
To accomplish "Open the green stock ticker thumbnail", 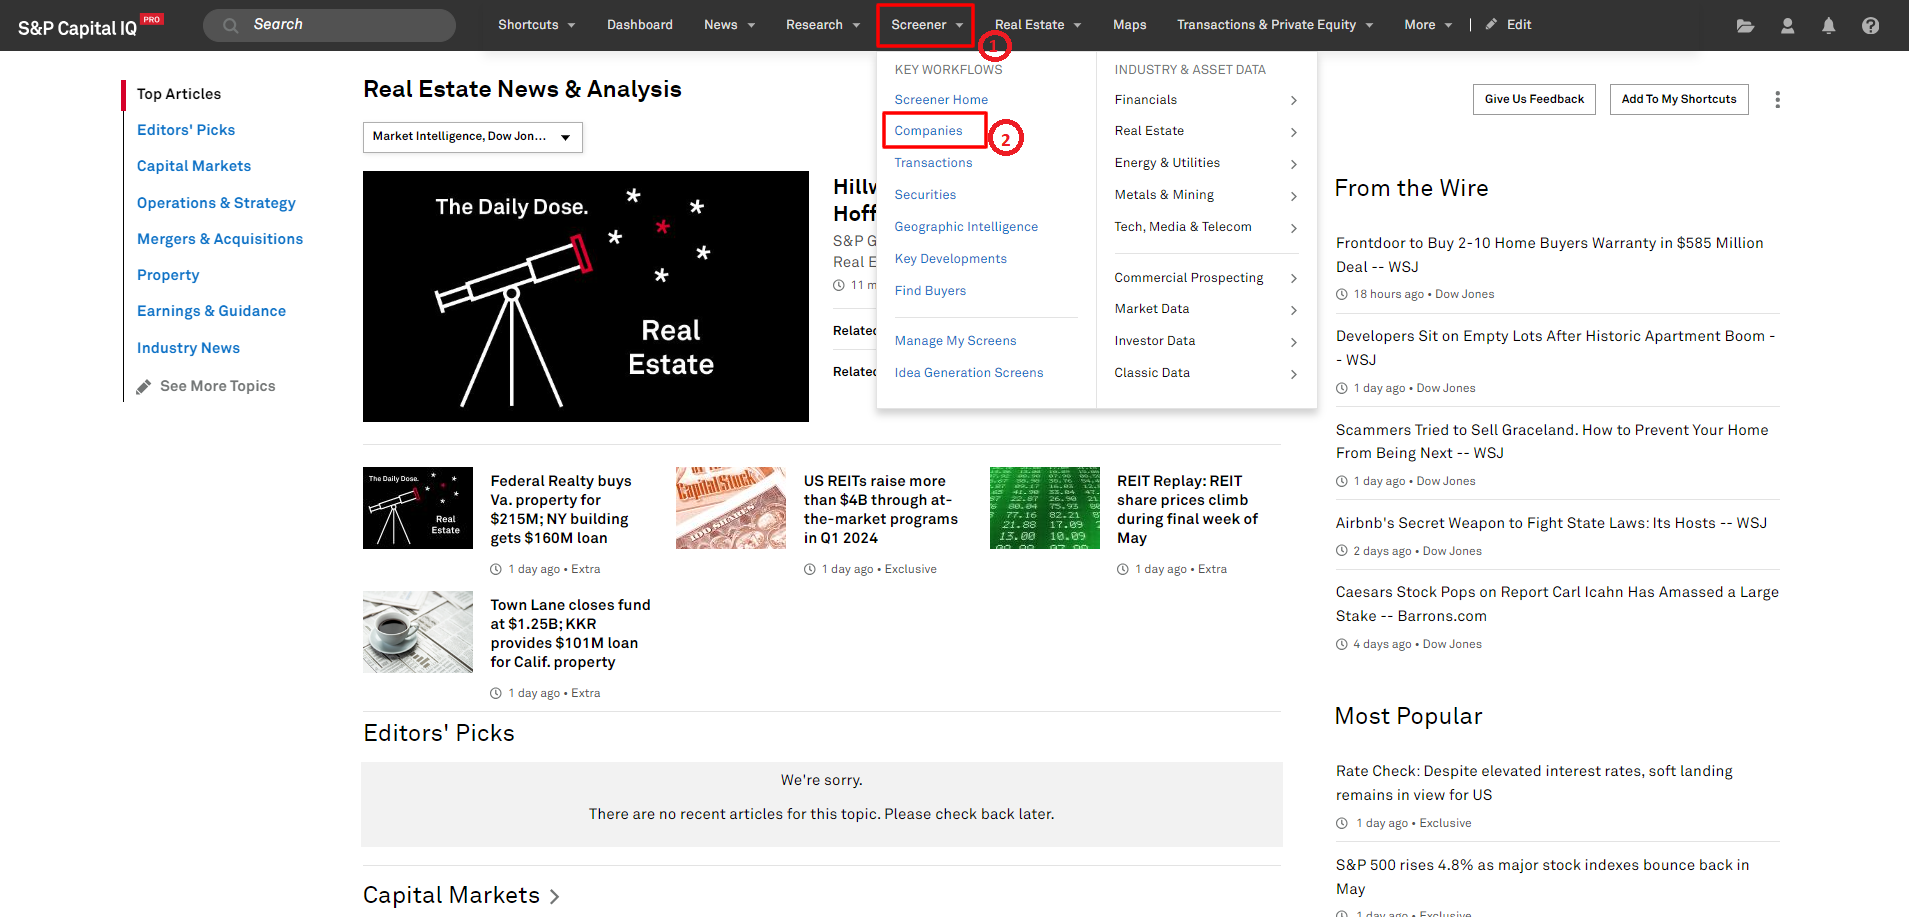I will click(1044, 508).
